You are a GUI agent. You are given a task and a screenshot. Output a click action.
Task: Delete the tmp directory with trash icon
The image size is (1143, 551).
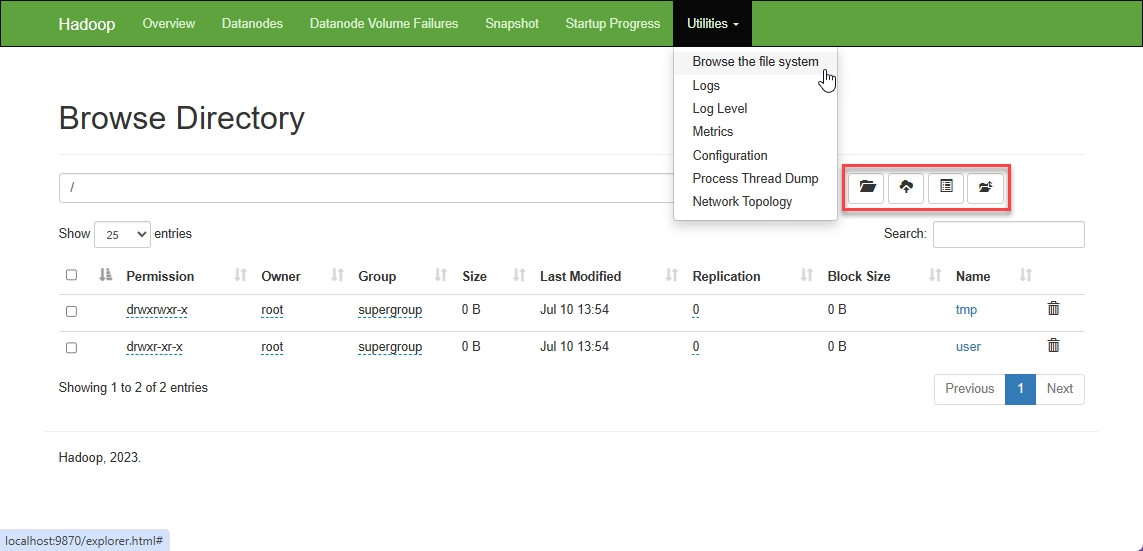1053,309
